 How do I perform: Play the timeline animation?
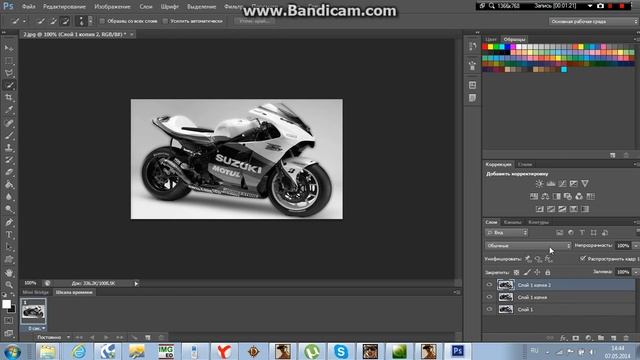click(x=106, y=338)
